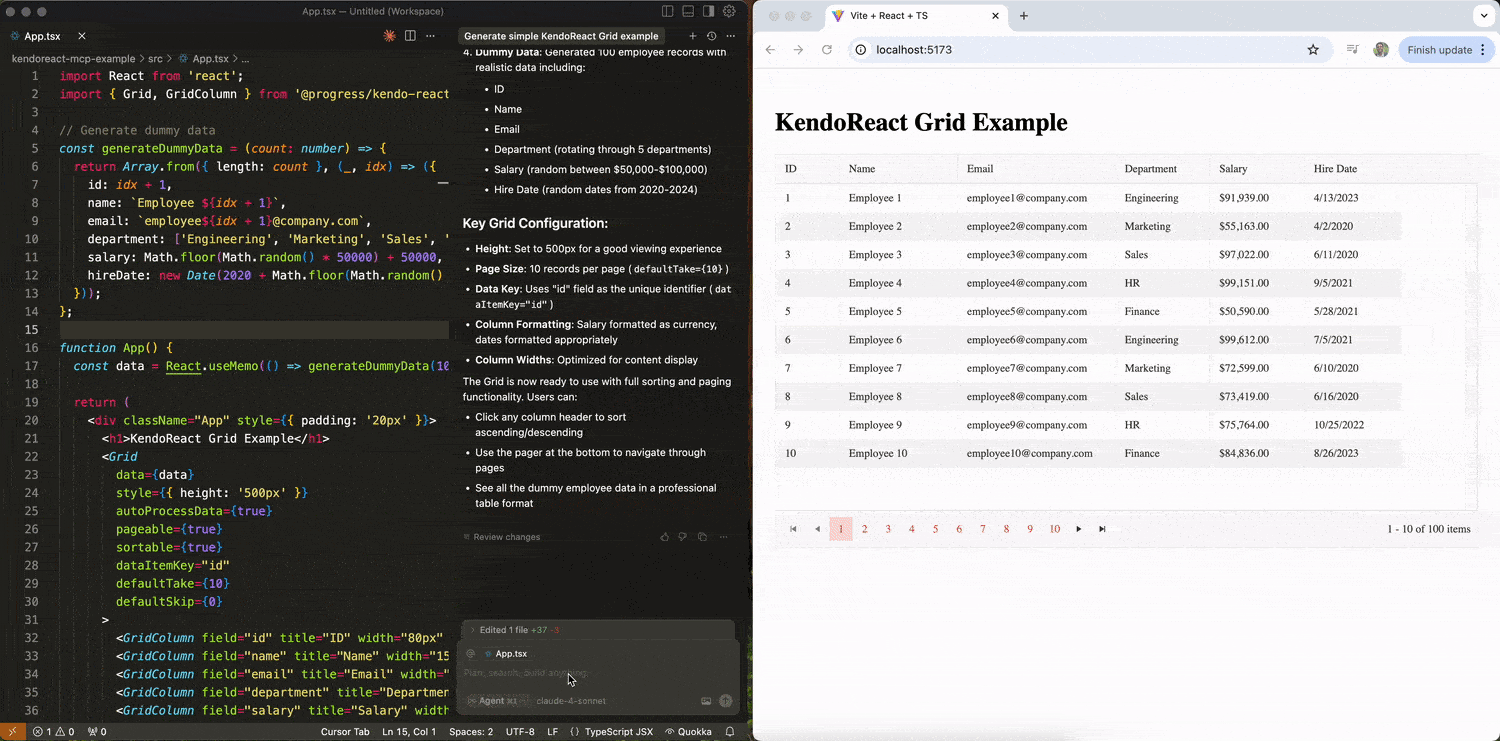The height and width of the screenshot is (741, 1500).
Task: Open the remote connection icon in status bar
Action: [x=13, y=731]
